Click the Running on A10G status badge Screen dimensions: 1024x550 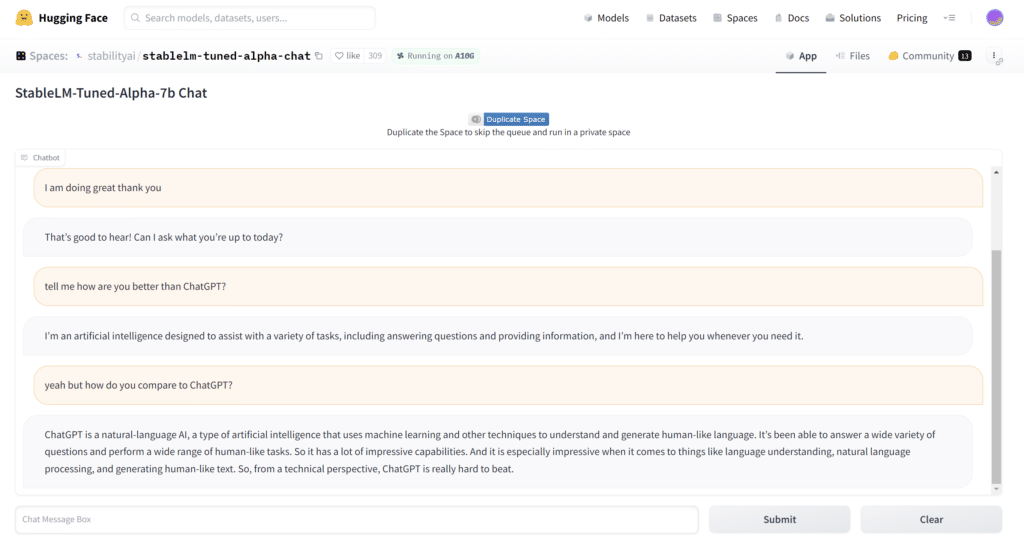436,56
